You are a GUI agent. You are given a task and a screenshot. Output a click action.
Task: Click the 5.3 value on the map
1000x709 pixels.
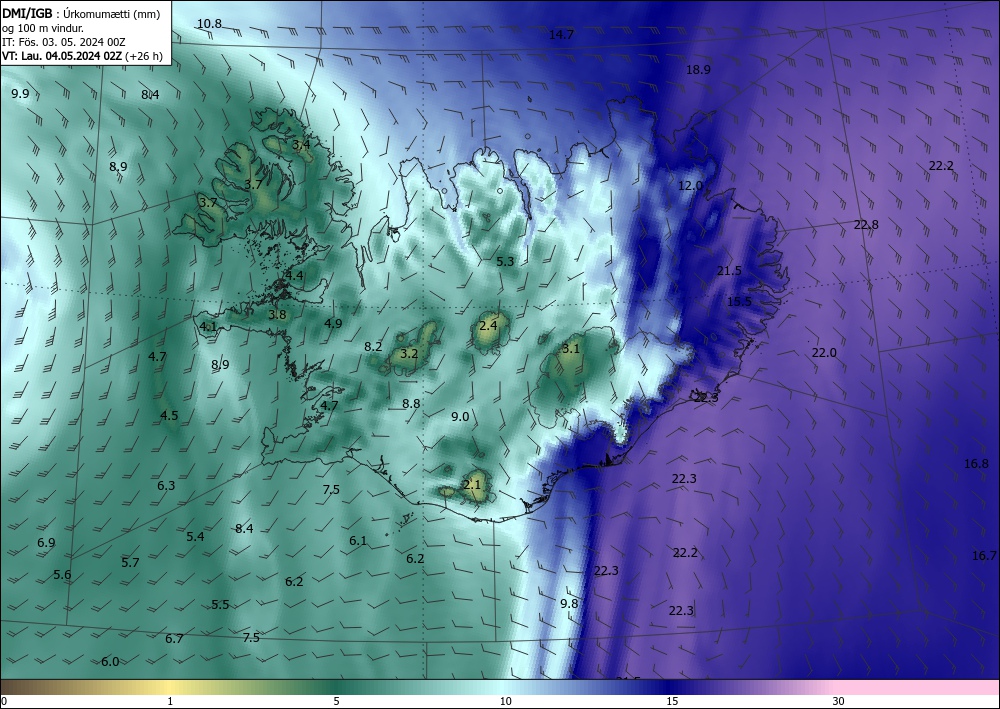[505, 261]
